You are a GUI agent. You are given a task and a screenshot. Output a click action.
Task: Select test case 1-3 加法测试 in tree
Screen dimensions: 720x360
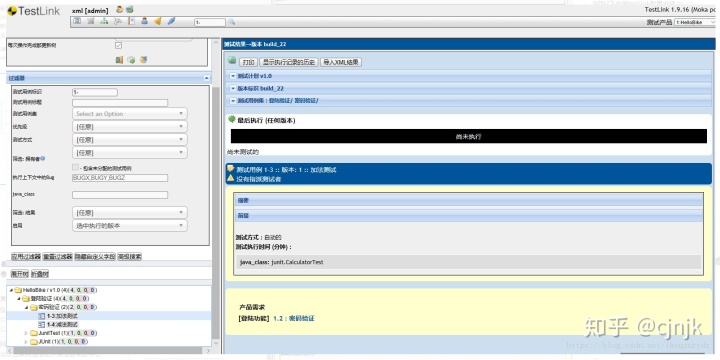62,316
